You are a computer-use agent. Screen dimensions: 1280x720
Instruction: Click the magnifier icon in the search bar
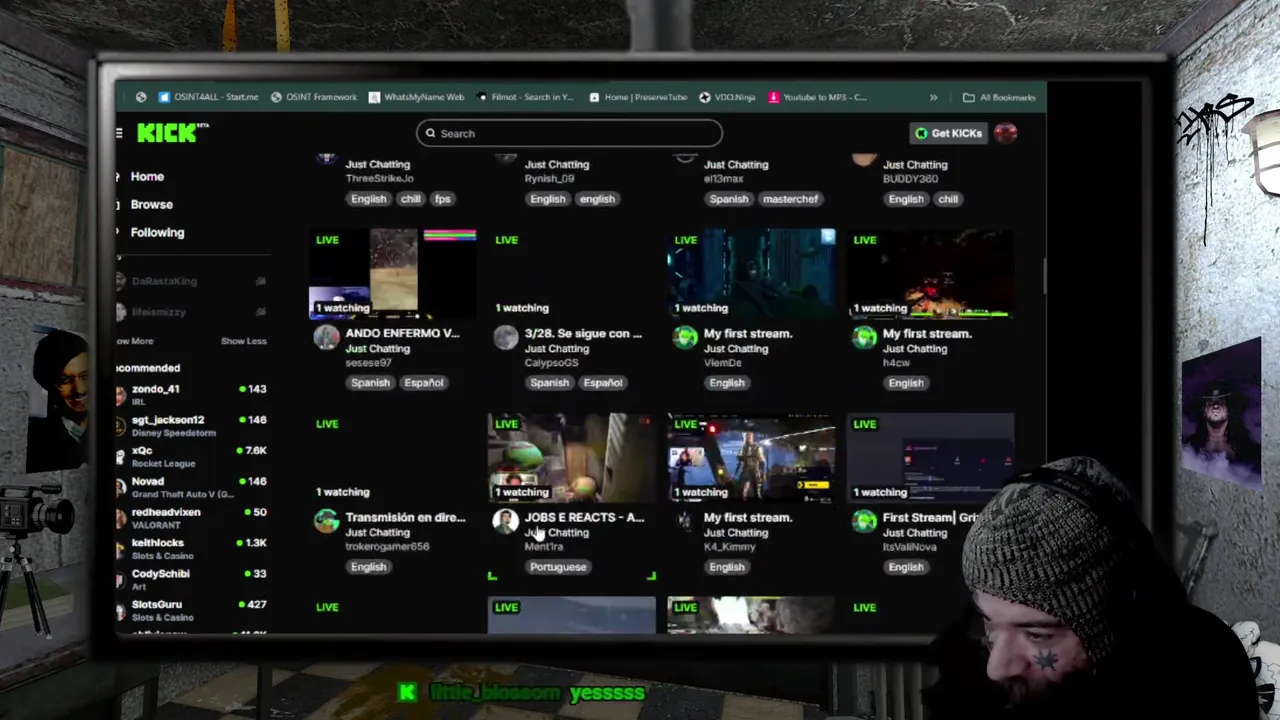(x=431, y=133)
